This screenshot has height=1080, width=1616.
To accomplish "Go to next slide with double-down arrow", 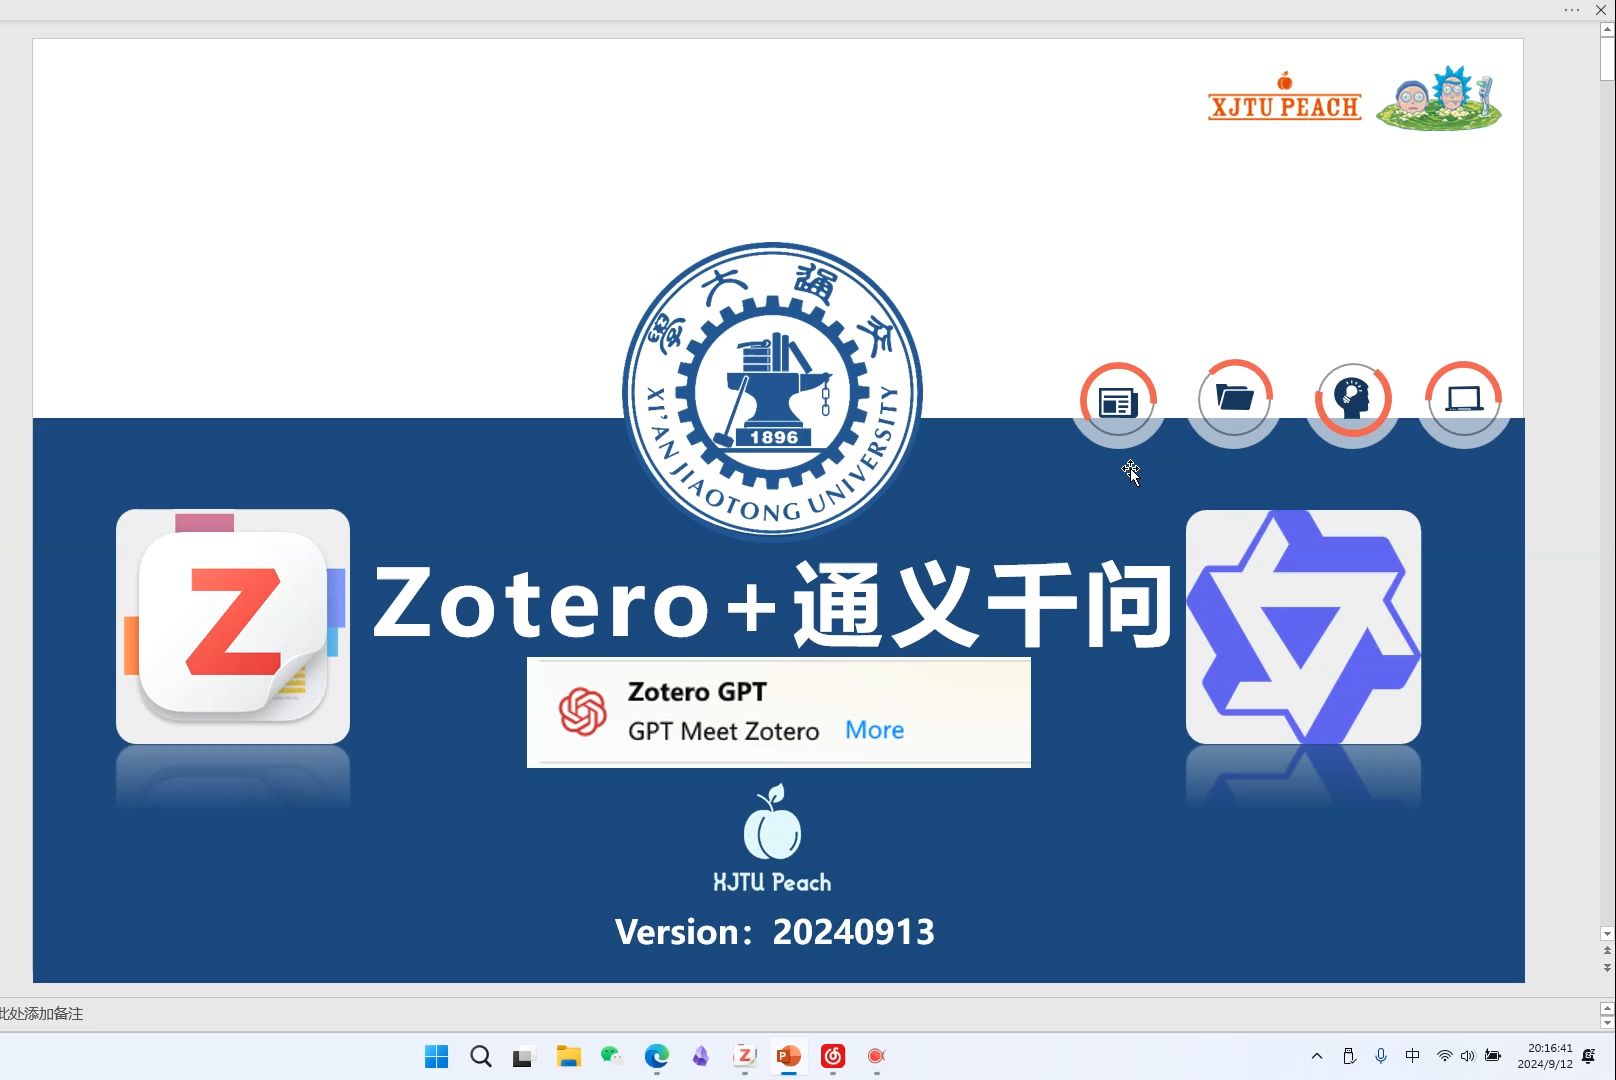I will coord(1607,968).
